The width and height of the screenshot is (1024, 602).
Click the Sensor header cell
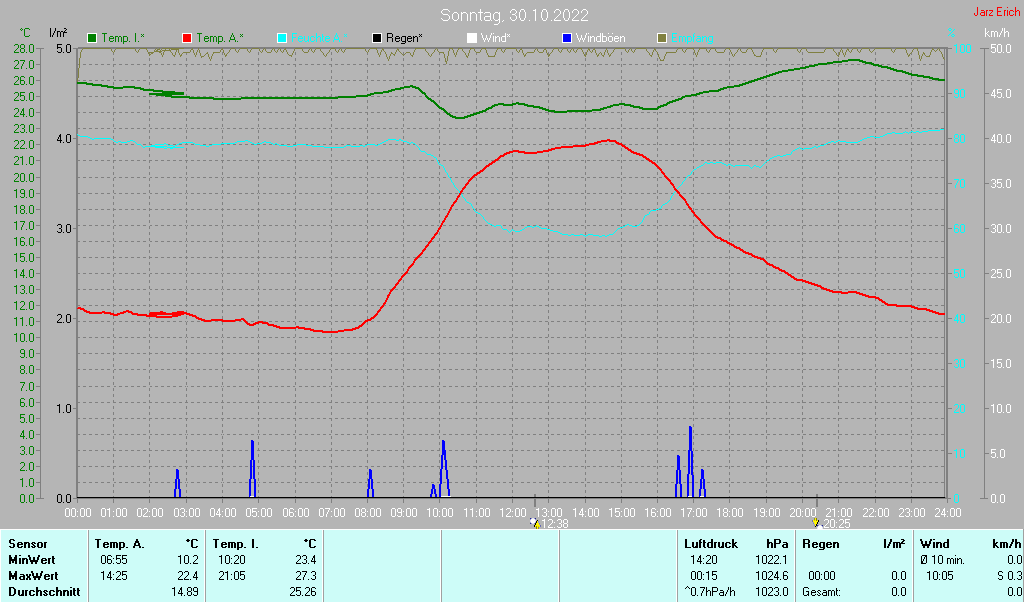(27, 544)
